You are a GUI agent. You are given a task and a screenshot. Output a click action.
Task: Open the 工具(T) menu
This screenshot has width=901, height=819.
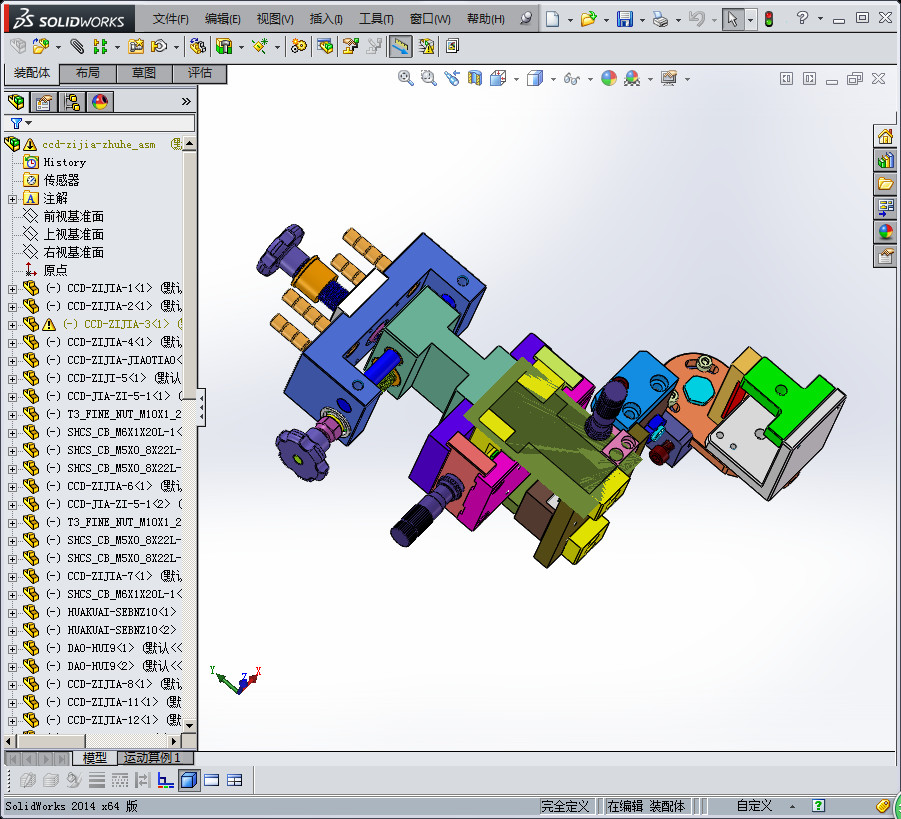click(376, 19)
